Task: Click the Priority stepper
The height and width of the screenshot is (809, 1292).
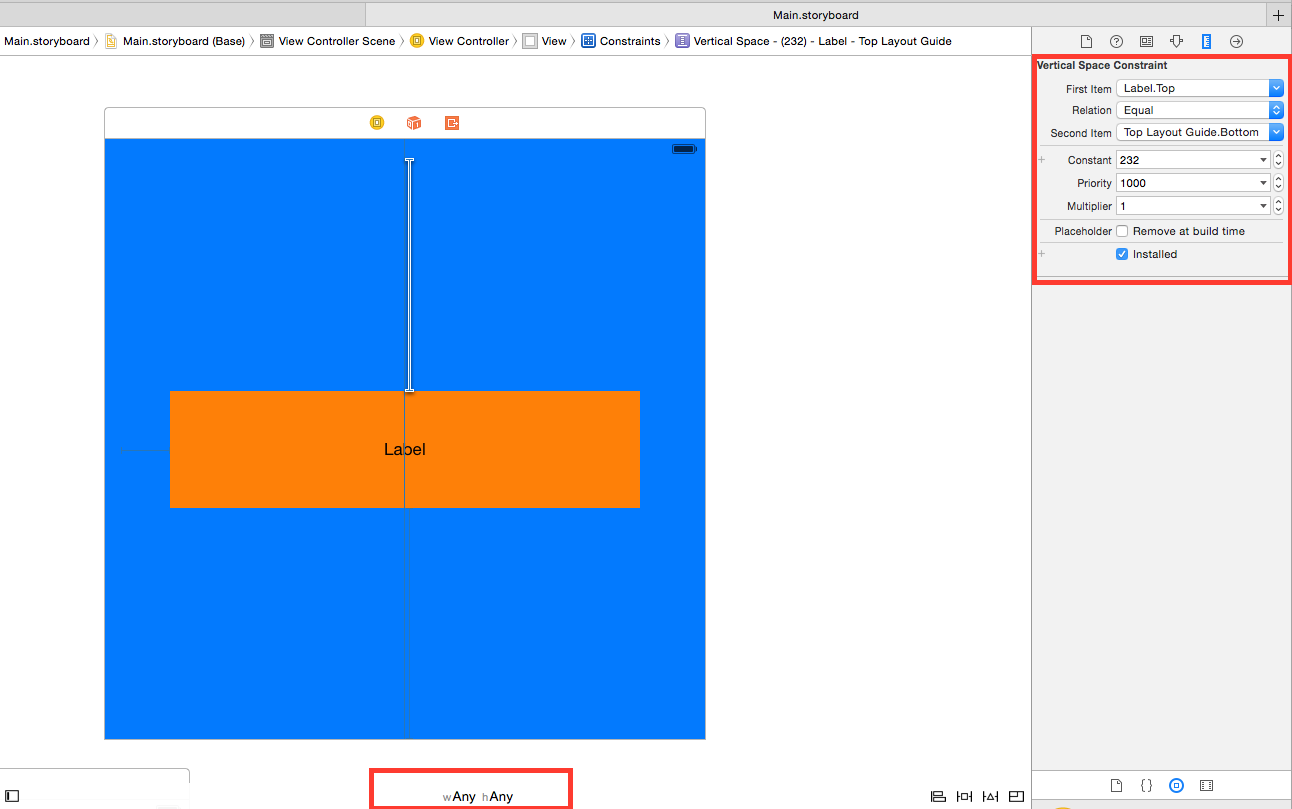Action: [x=1278, y=183]
